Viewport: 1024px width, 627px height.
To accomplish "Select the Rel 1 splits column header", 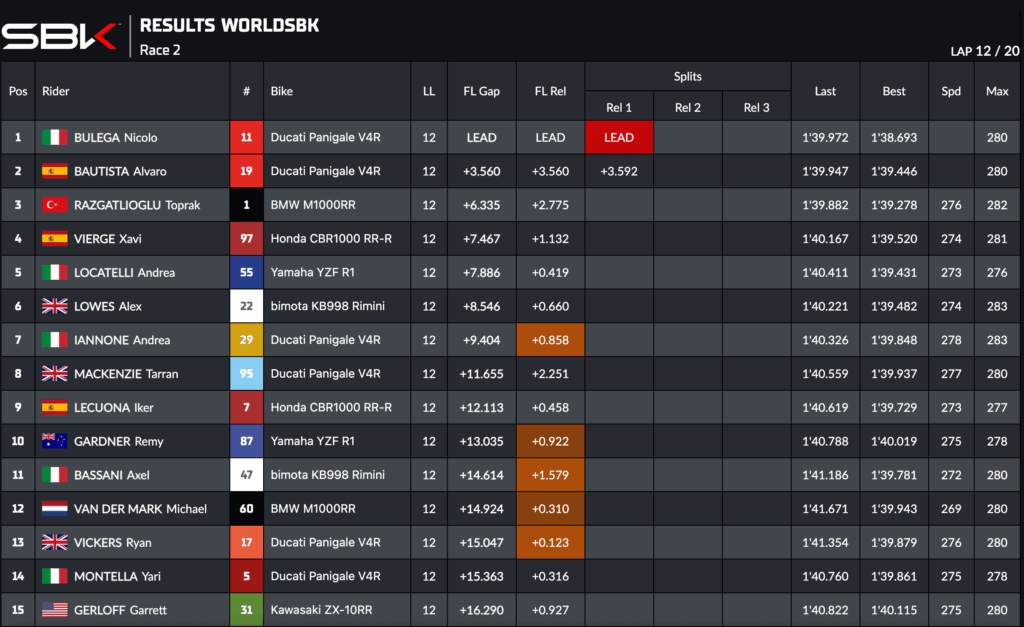I will pyautogui.click(x=619, y=108).
